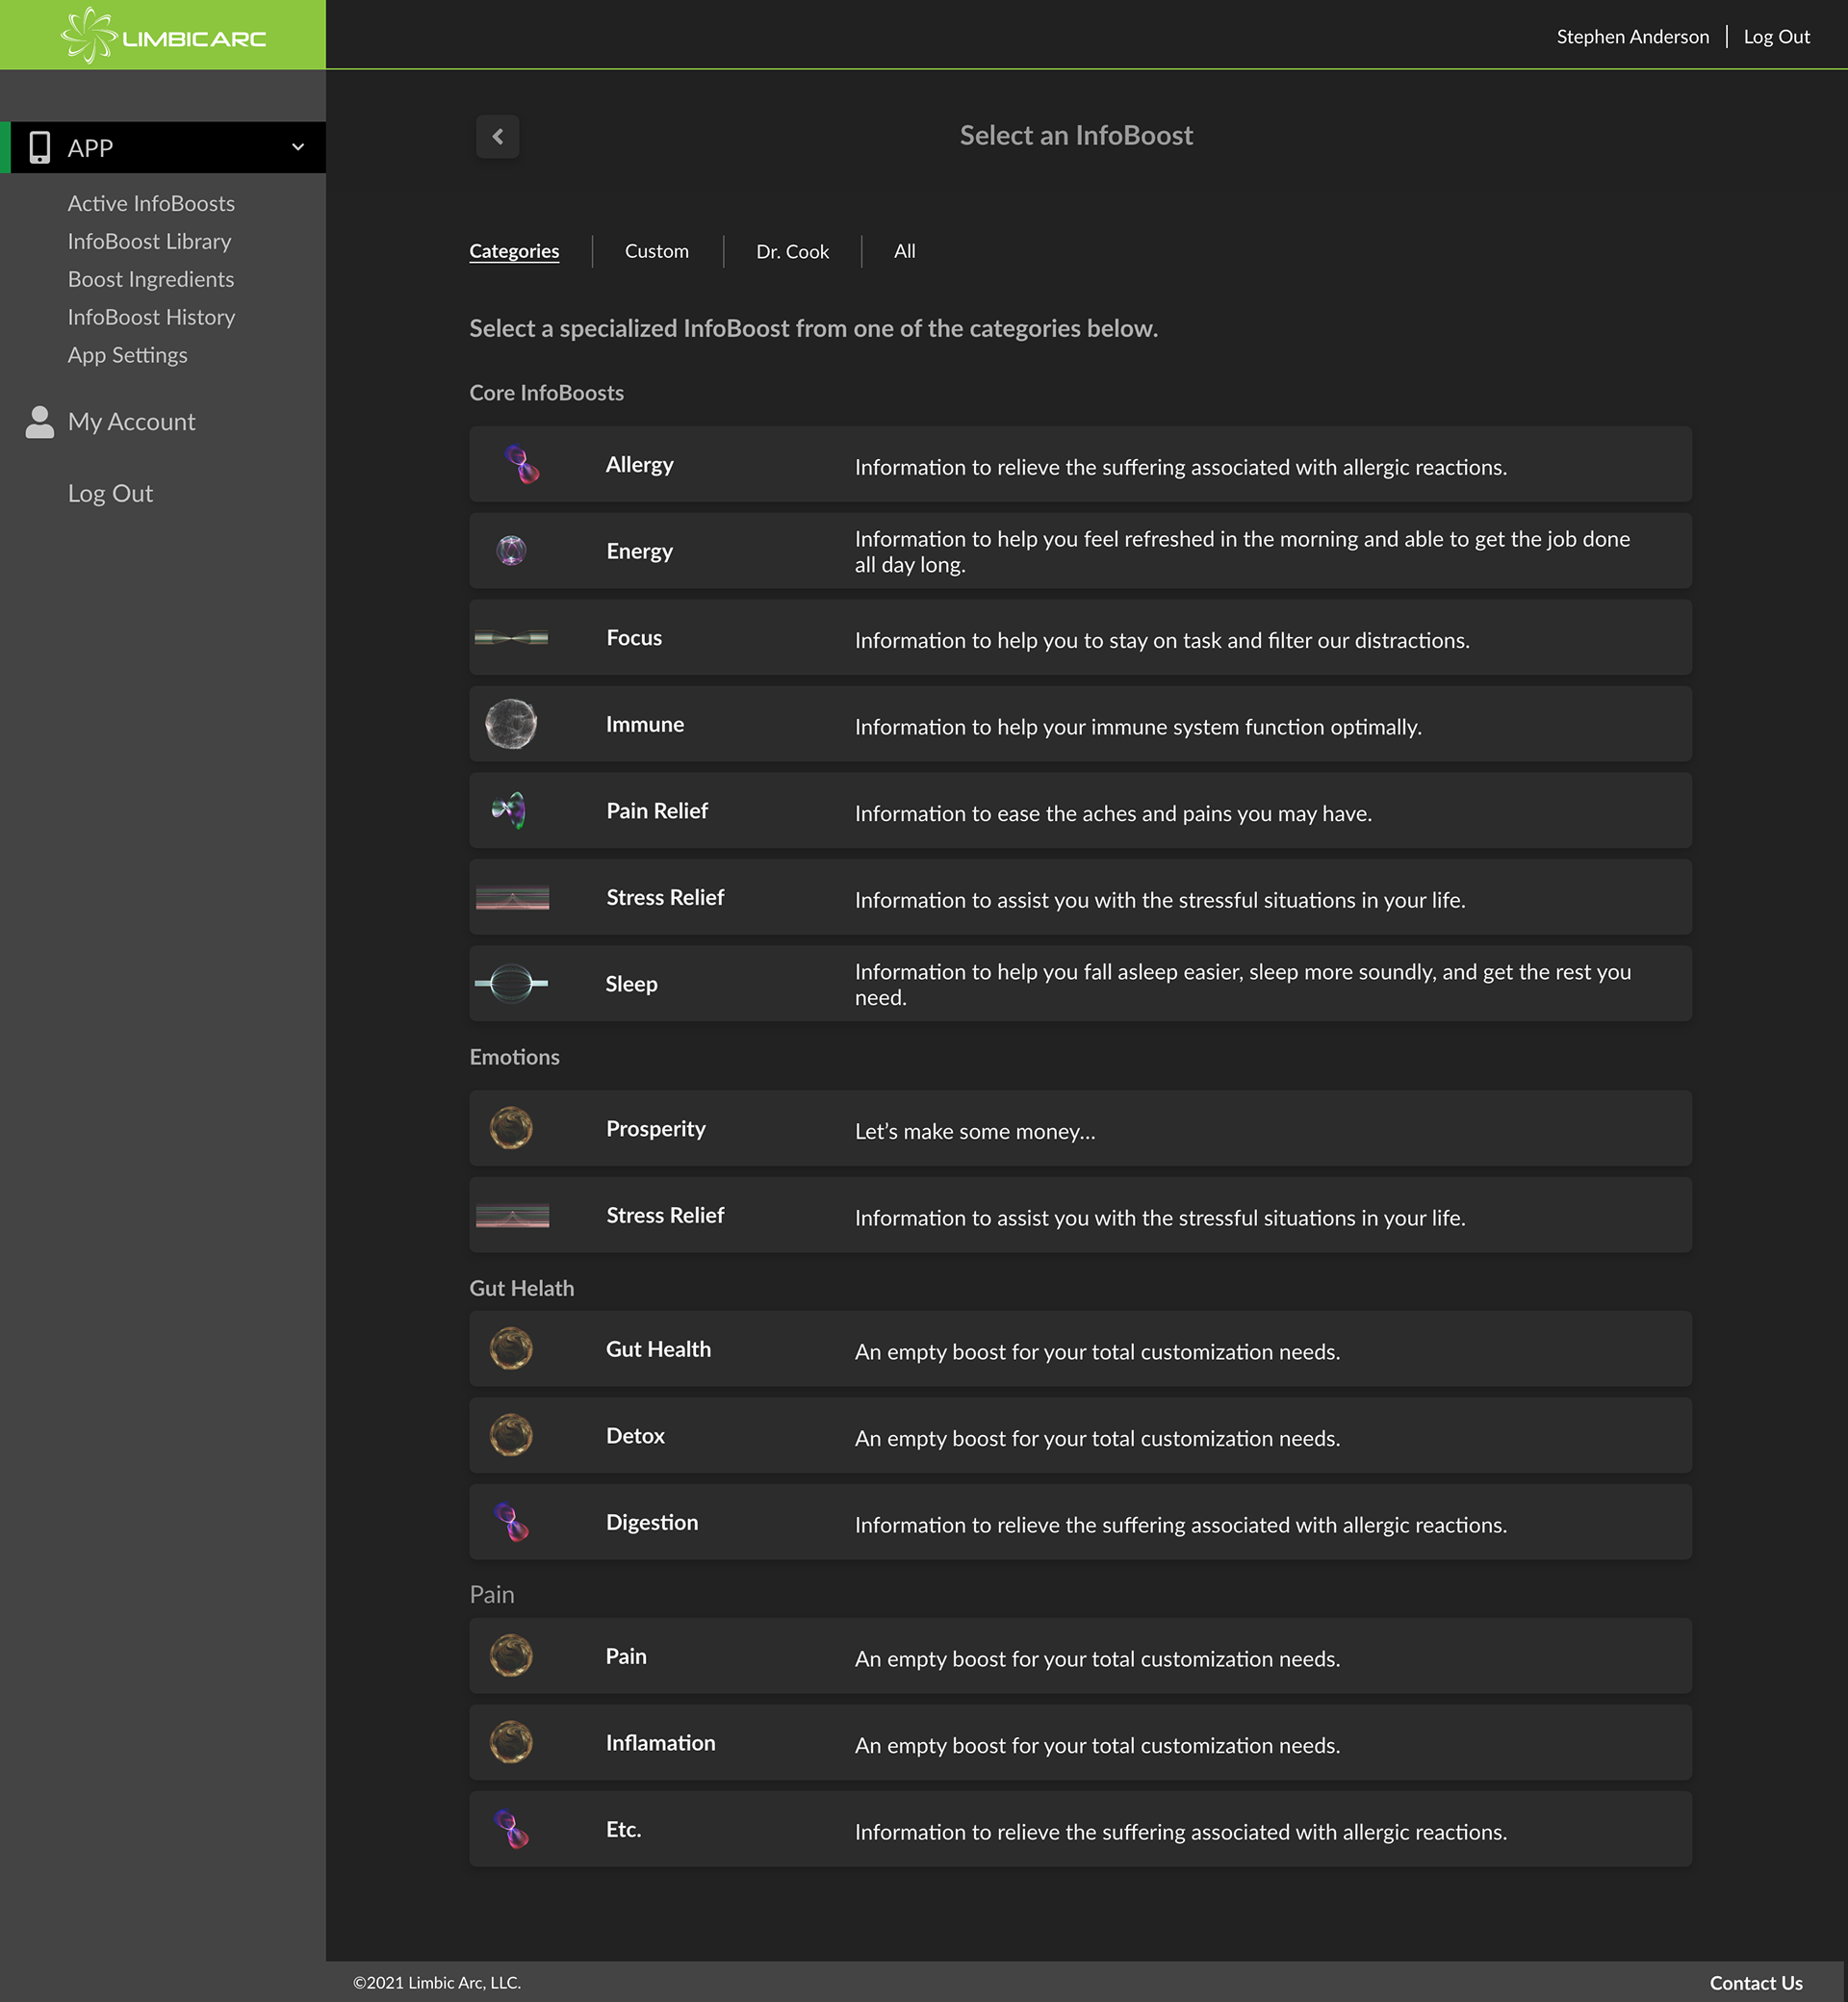Select the Prosperity InfoBoost title
This screenshot has width=1848, height=2002.
655,1128
